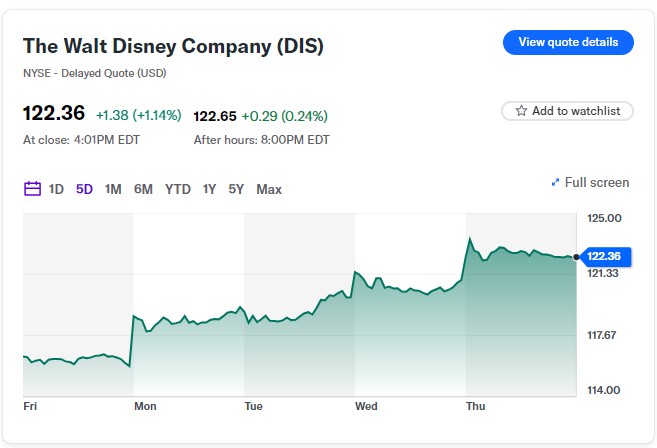Choose the 6M chart period
This screenshot has width=657, height=448.
[x=143, y=189]
